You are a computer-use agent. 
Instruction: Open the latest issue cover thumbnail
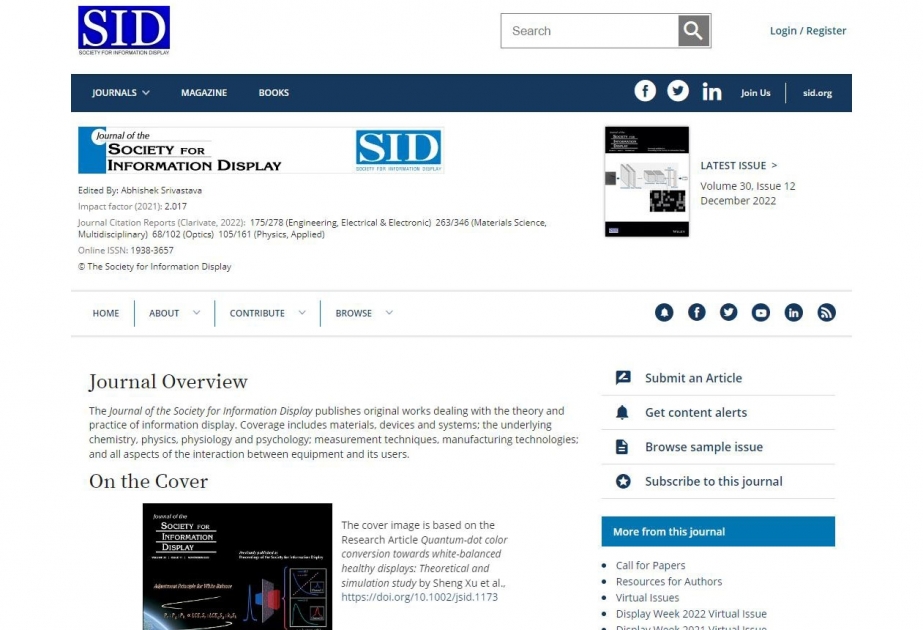click(647, 181)
